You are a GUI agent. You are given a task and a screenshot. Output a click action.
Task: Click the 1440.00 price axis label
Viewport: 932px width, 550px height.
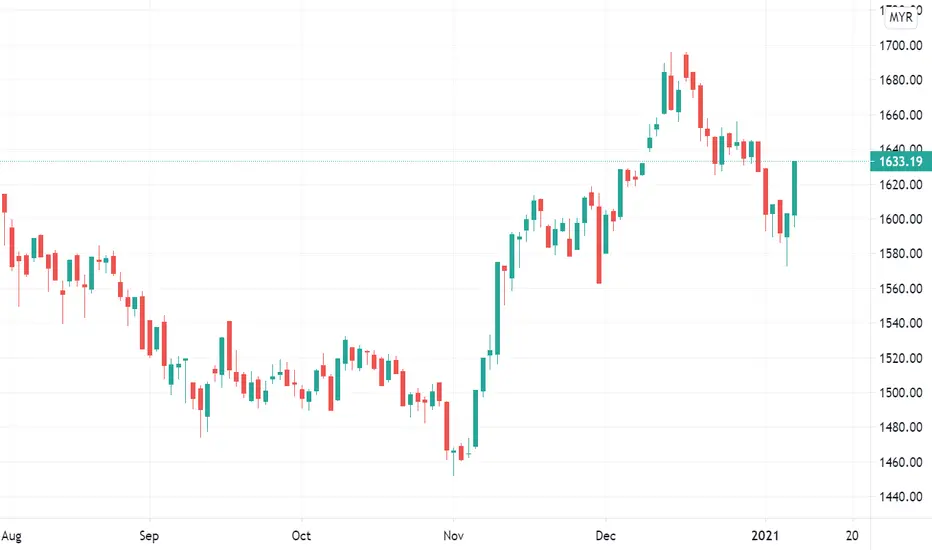[x=900, y=496]
